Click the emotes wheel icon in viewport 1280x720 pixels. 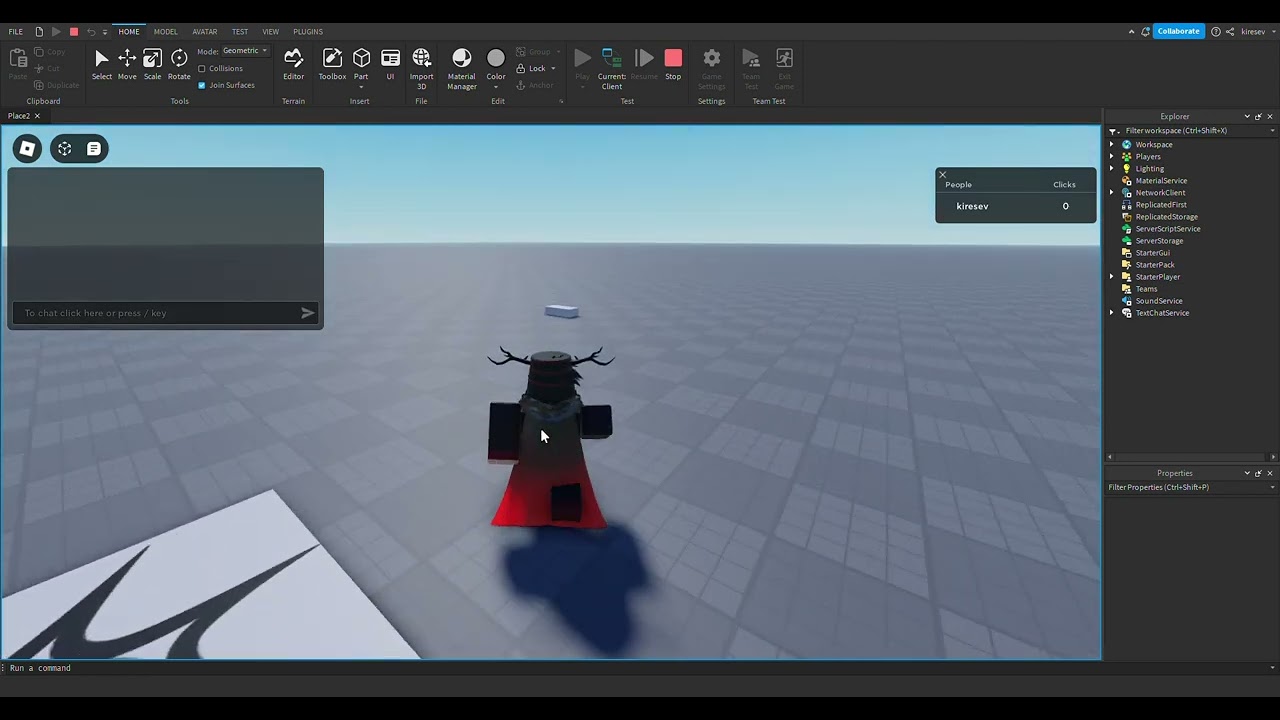(65, 149)
